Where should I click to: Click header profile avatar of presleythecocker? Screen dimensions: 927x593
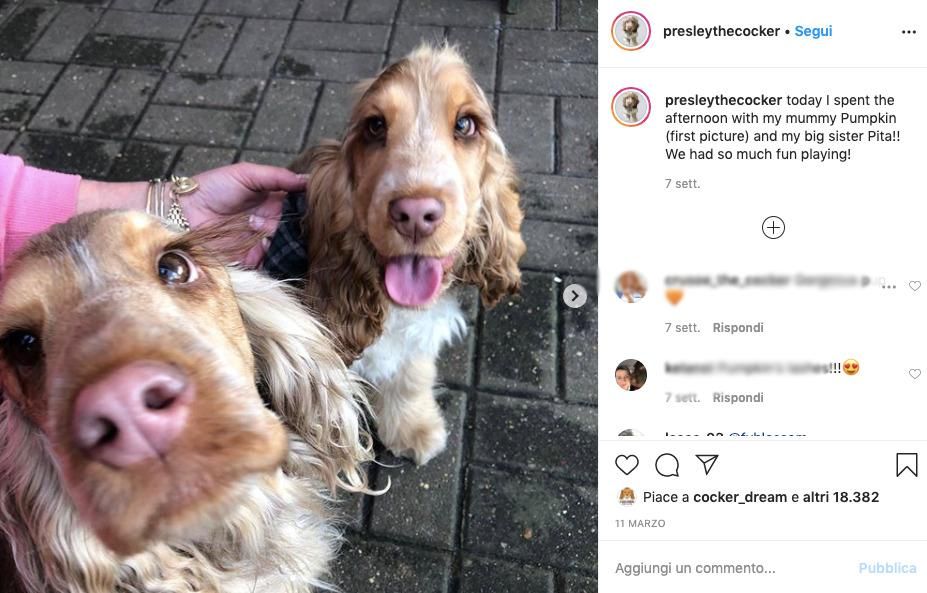point(631,31)
